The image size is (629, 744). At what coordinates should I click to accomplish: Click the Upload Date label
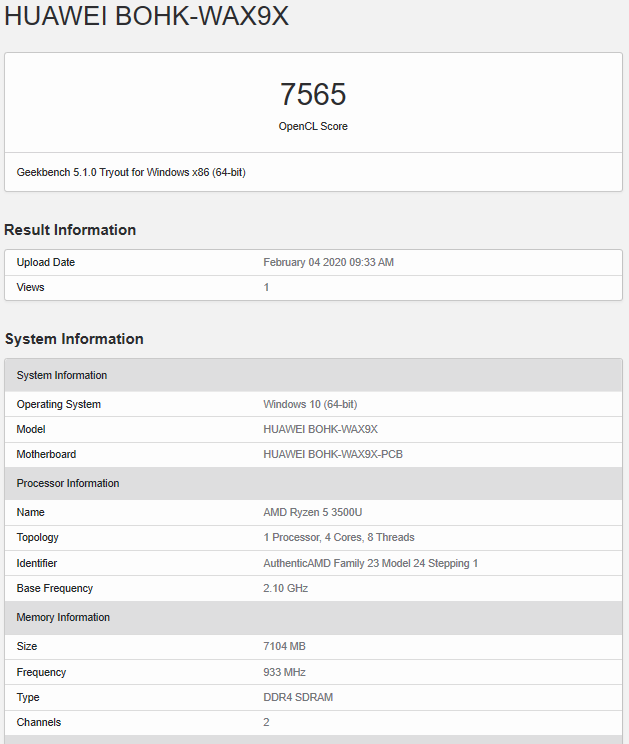pos(46,262)
